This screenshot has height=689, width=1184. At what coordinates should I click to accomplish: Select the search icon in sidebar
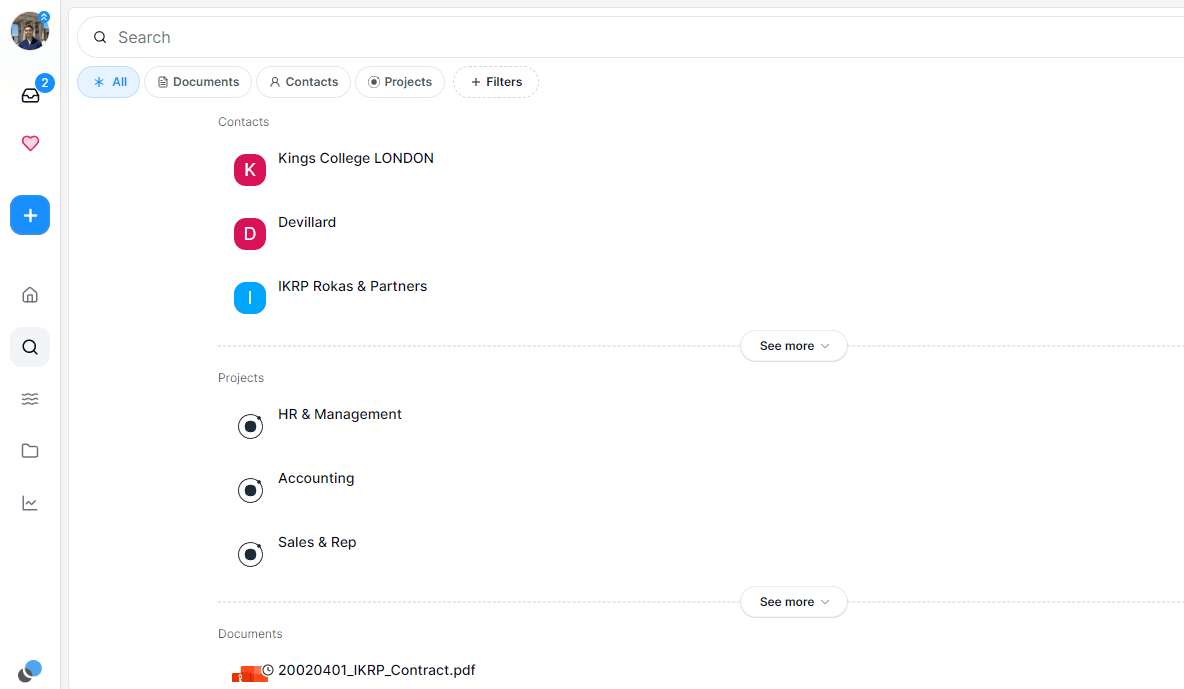pyautogui.click(x=30, y=347)
